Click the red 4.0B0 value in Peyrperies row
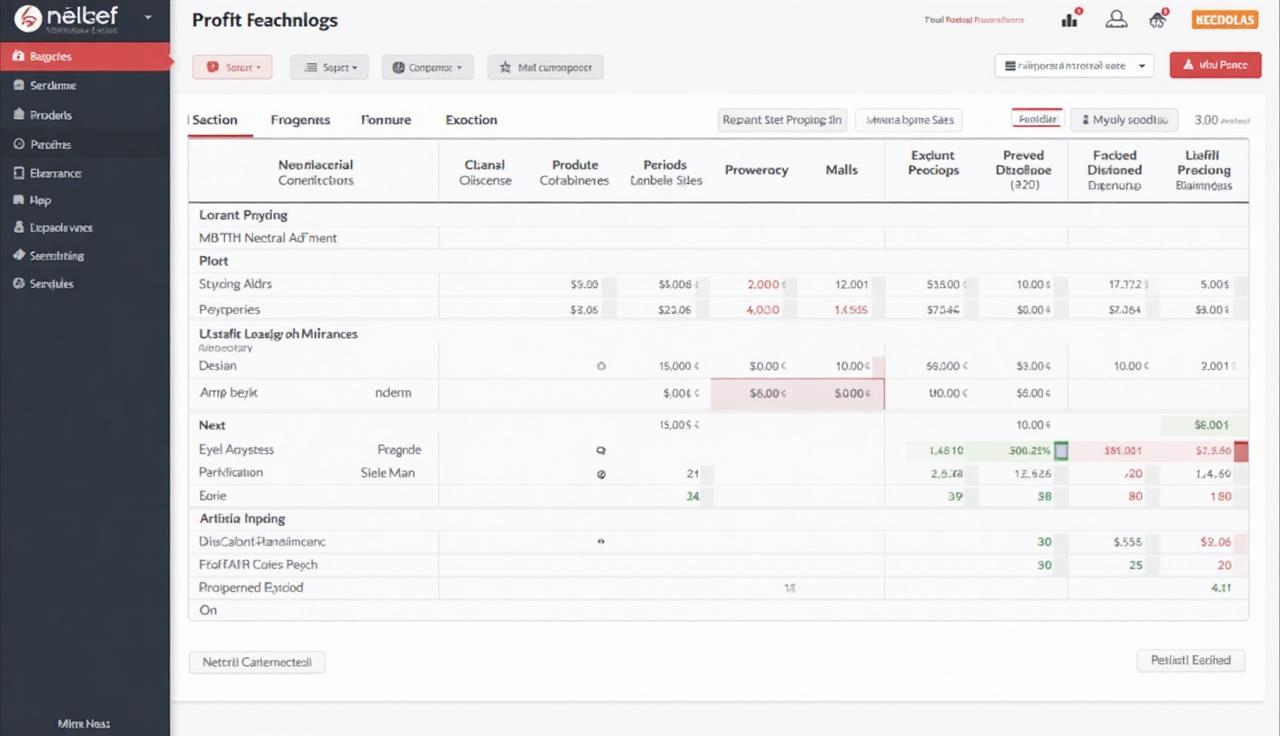1280x736 pixels. [x=763, y=310]
